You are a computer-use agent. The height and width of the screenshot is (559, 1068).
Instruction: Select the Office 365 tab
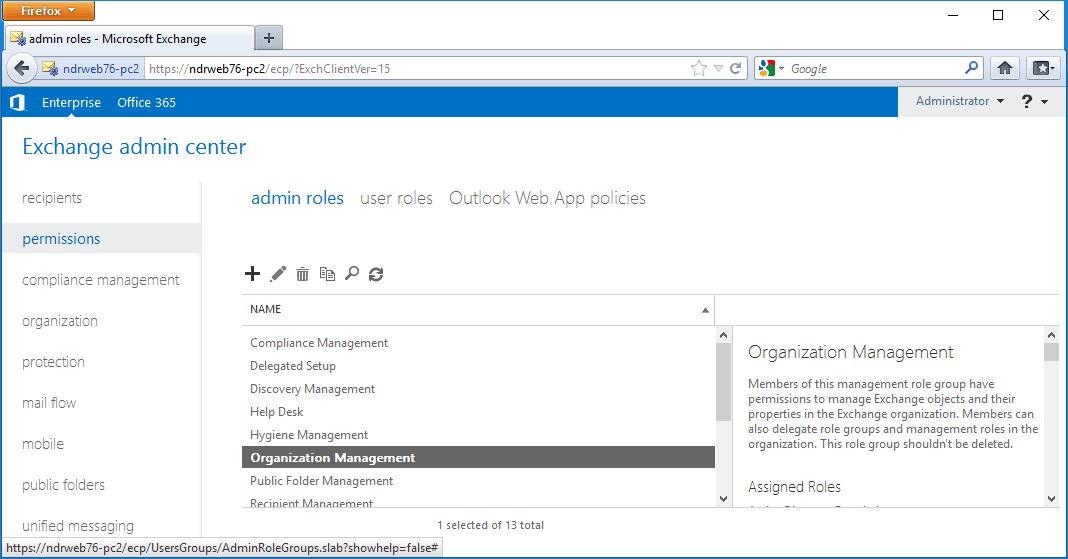click(146, 102)
